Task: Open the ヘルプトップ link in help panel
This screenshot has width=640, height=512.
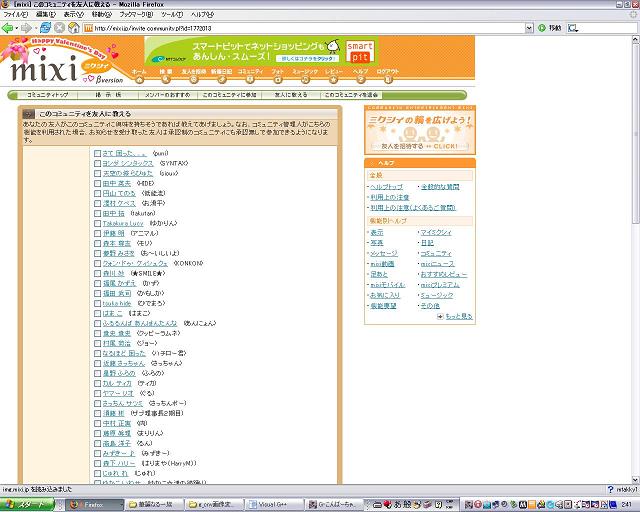Action: pyautogui.click(x=386, y=187)
